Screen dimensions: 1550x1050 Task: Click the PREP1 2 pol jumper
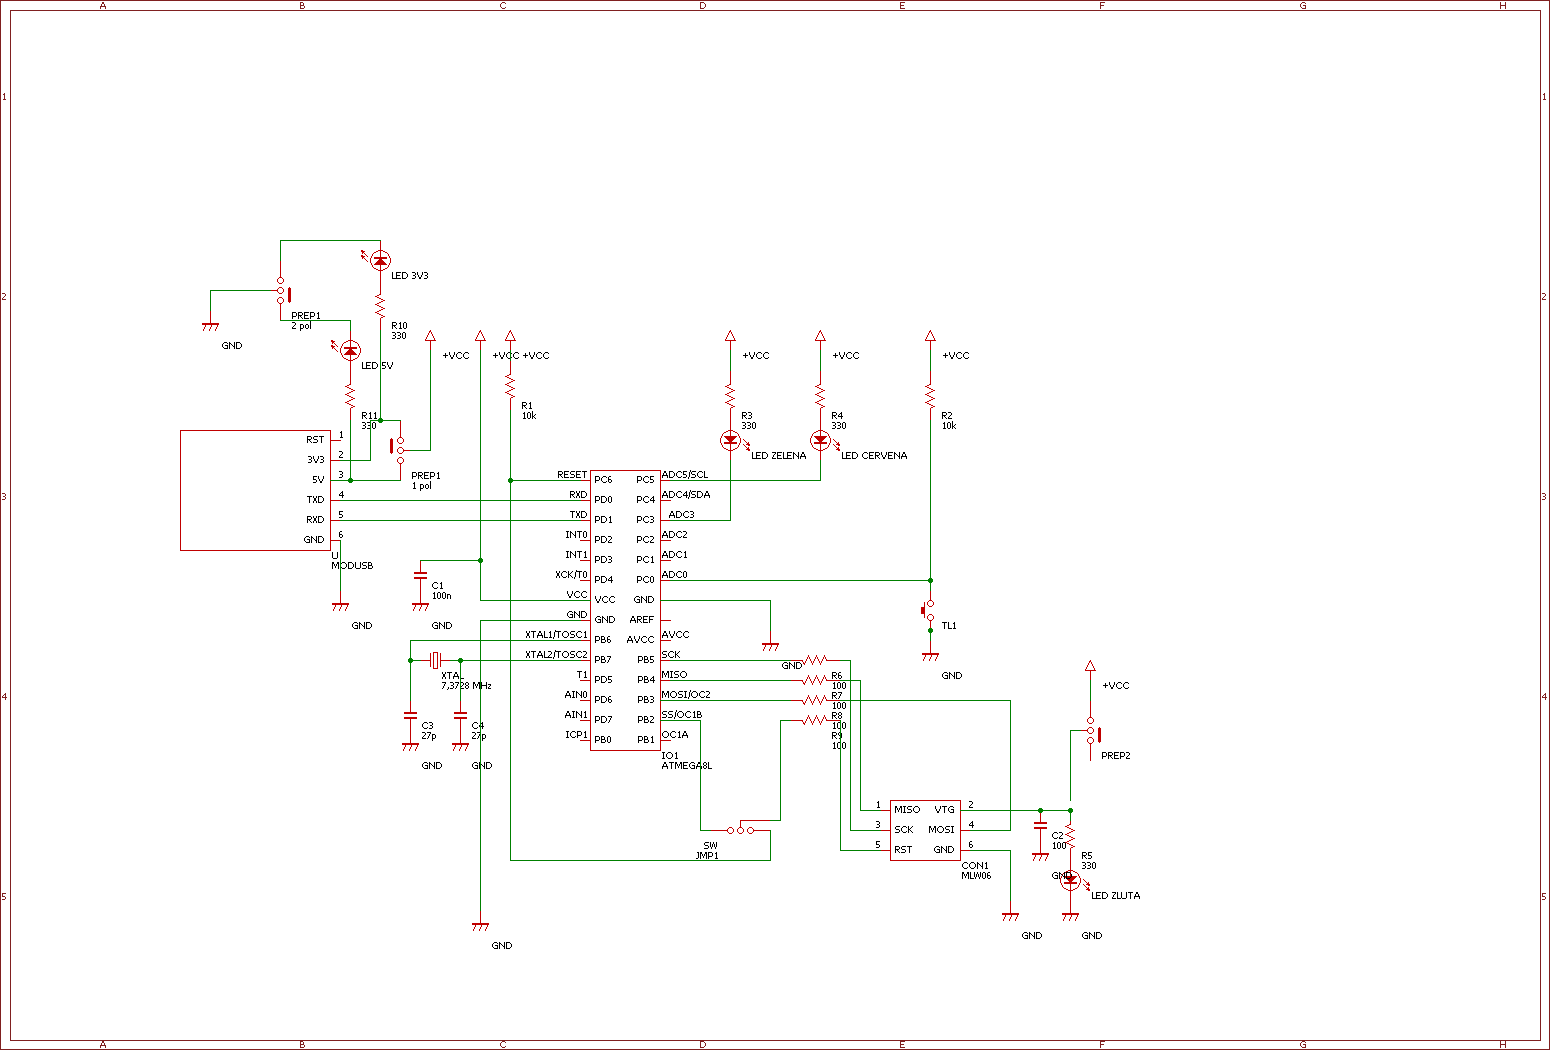pyautogui.click(x=282, y=292)
